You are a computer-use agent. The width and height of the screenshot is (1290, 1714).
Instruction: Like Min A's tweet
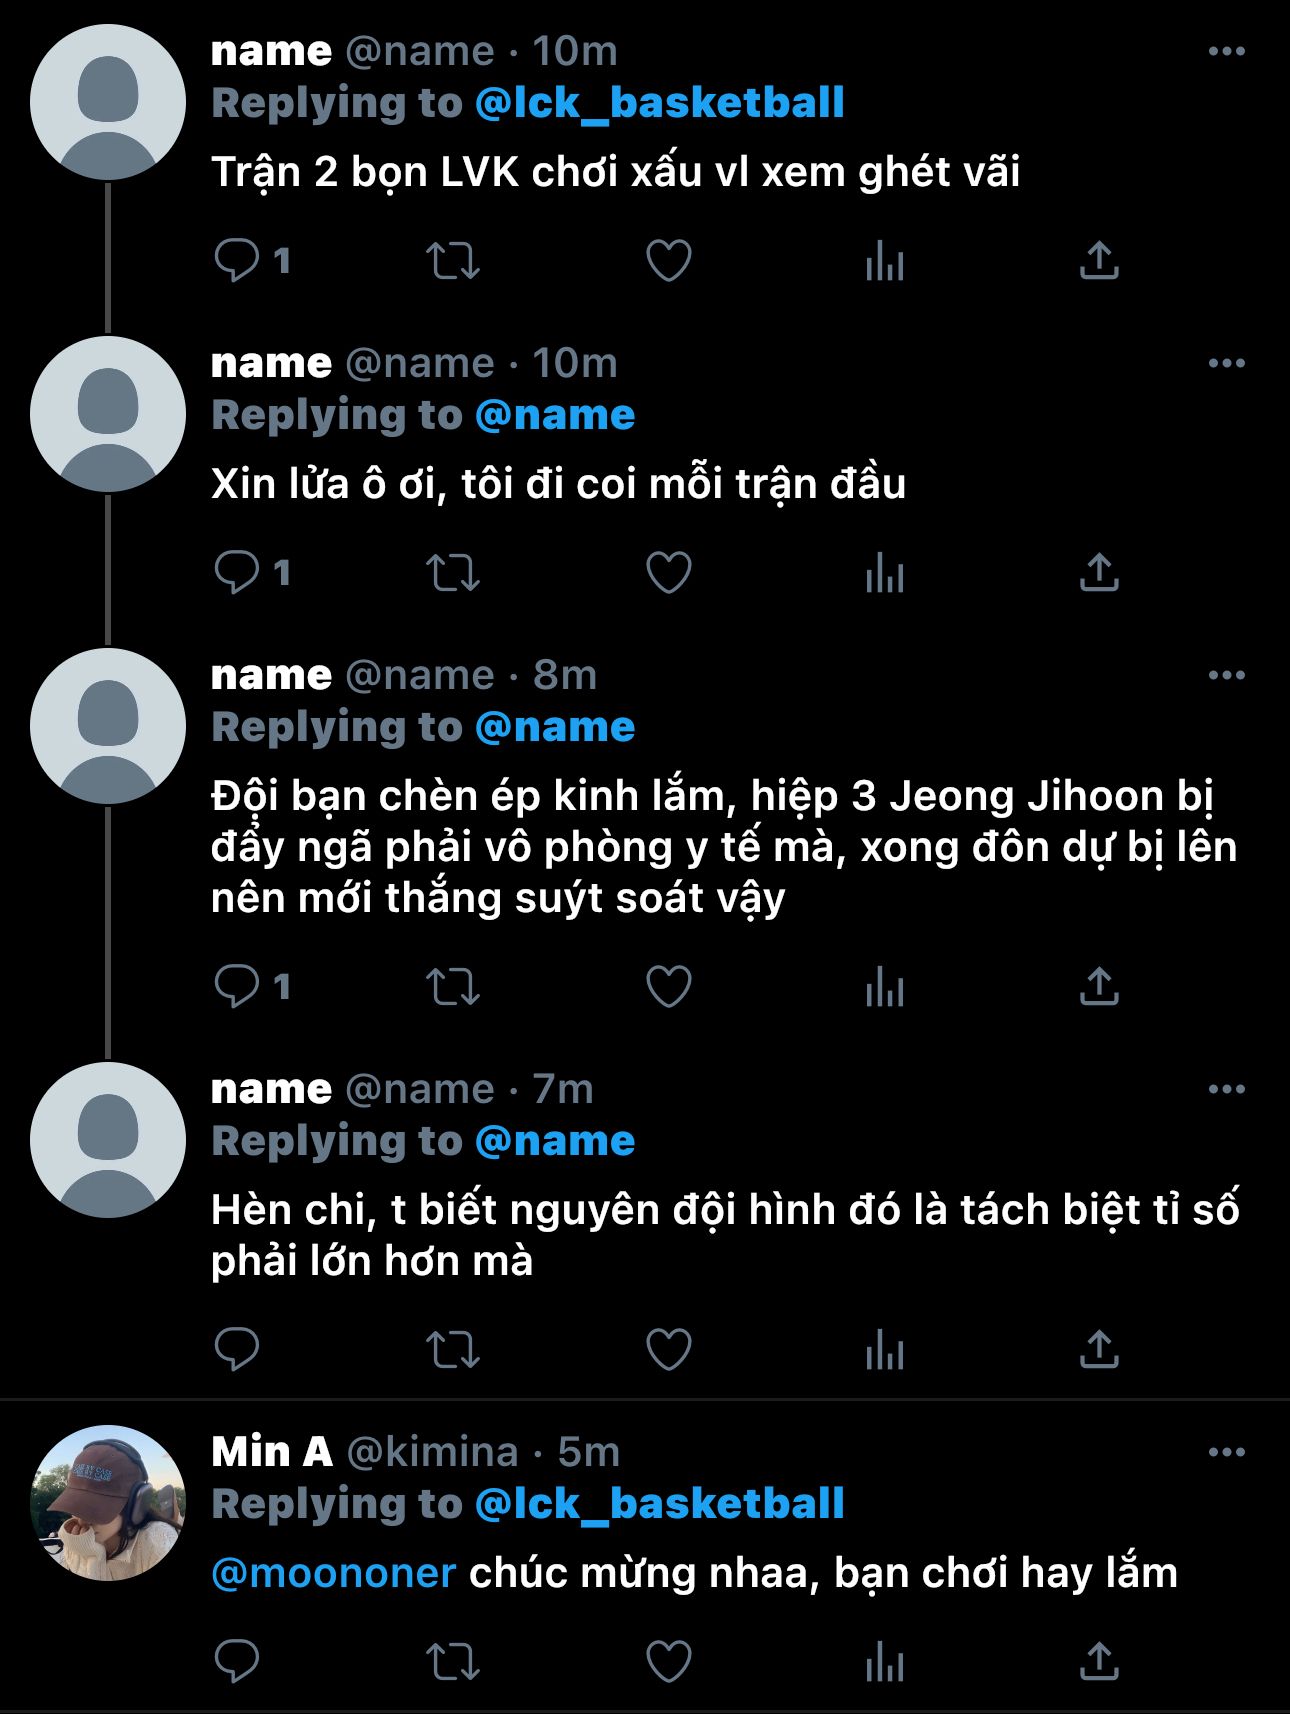(669, 1662)
